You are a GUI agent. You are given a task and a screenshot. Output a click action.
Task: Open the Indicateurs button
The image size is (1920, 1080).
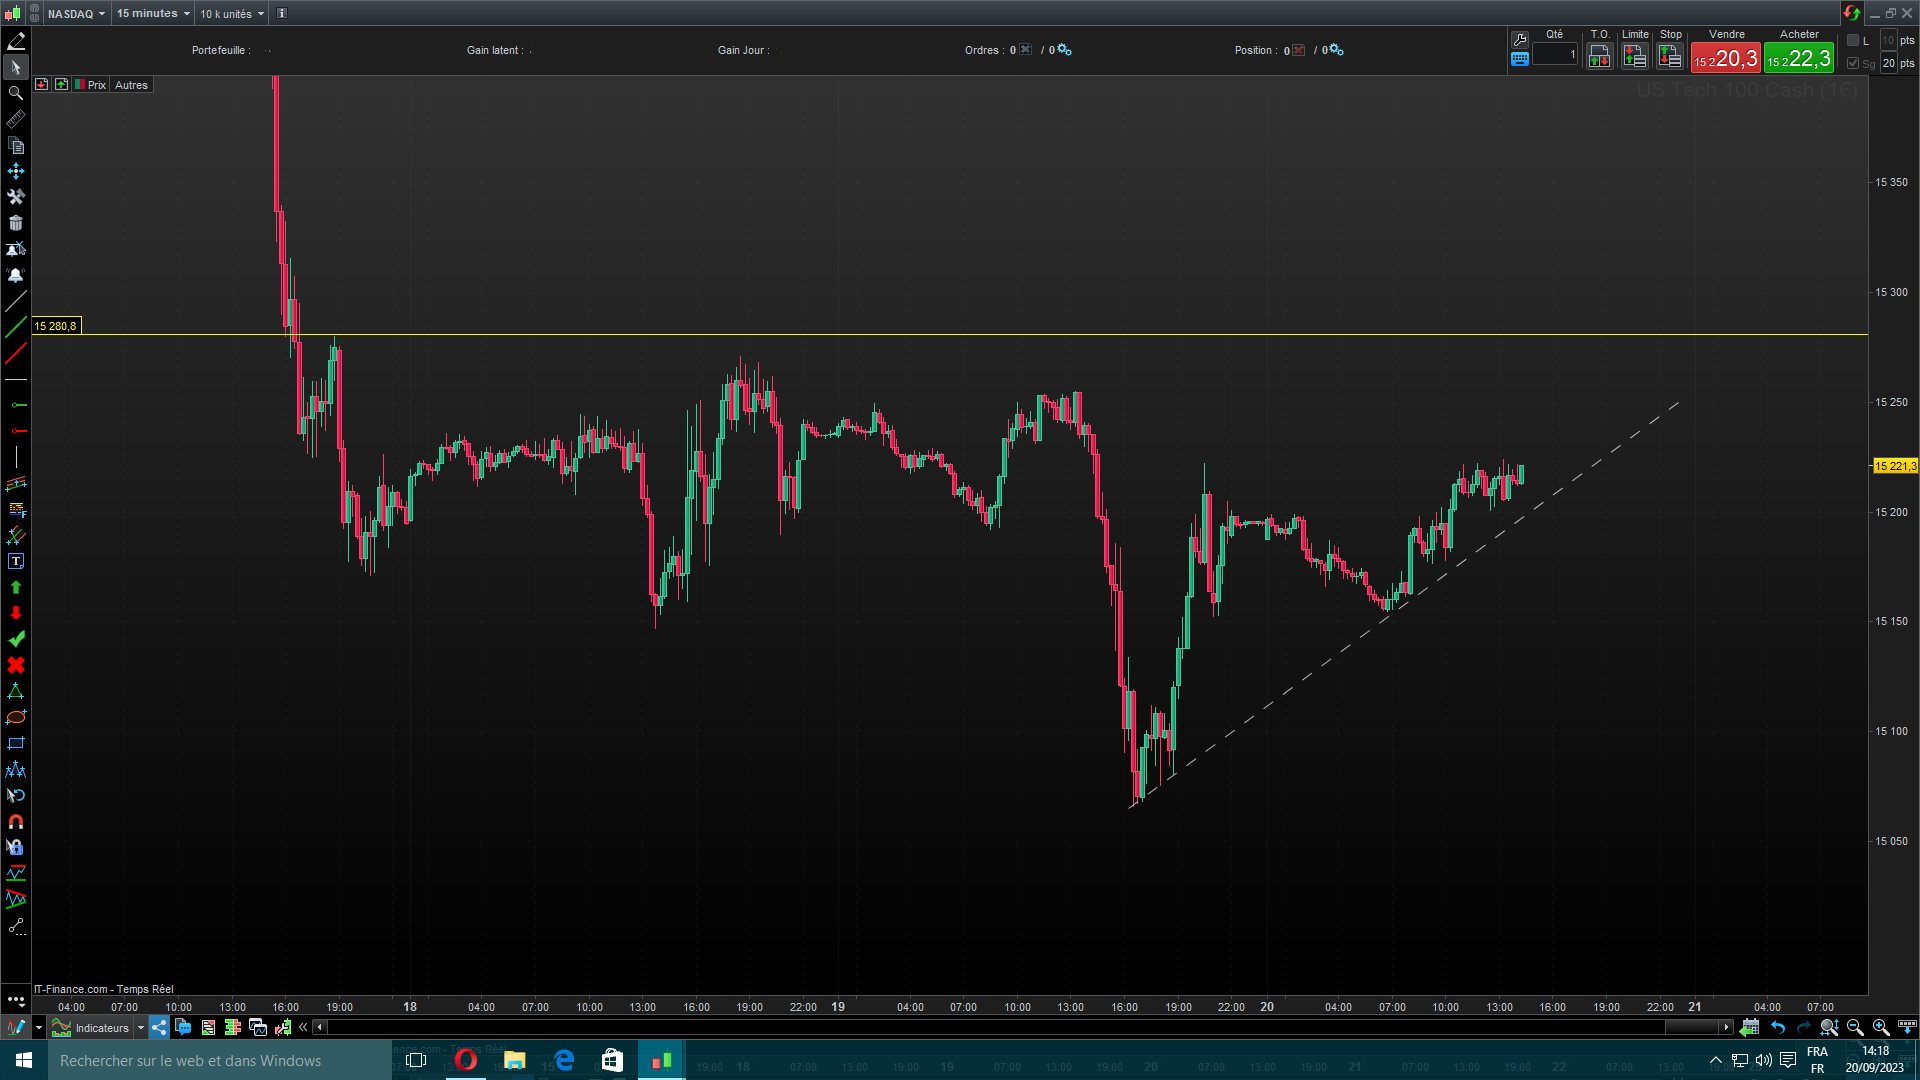(x=91, y=1027)
